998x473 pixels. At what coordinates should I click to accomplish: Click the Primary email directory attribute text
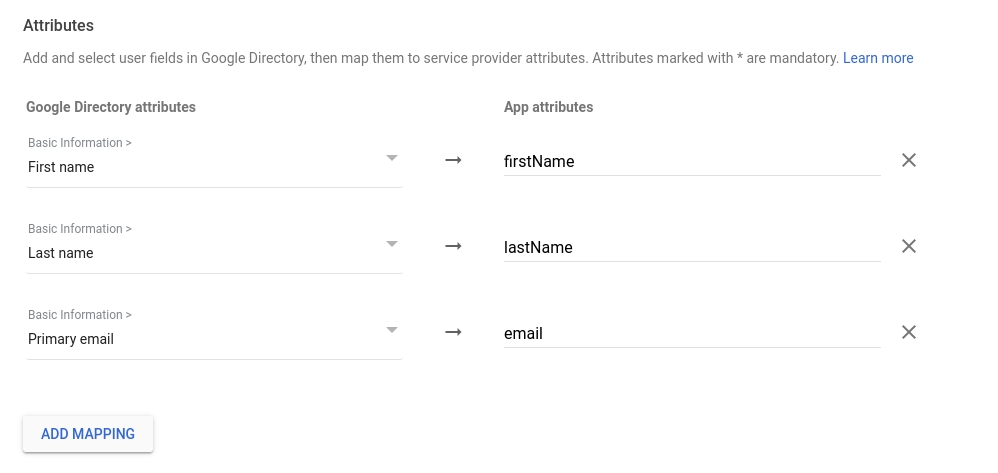click(71, 339)
